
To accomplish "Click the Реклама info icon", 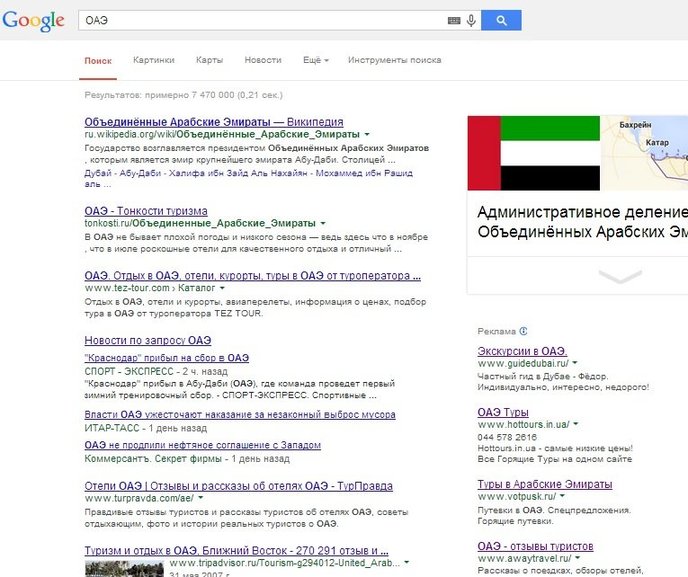I will pos(523,331).
